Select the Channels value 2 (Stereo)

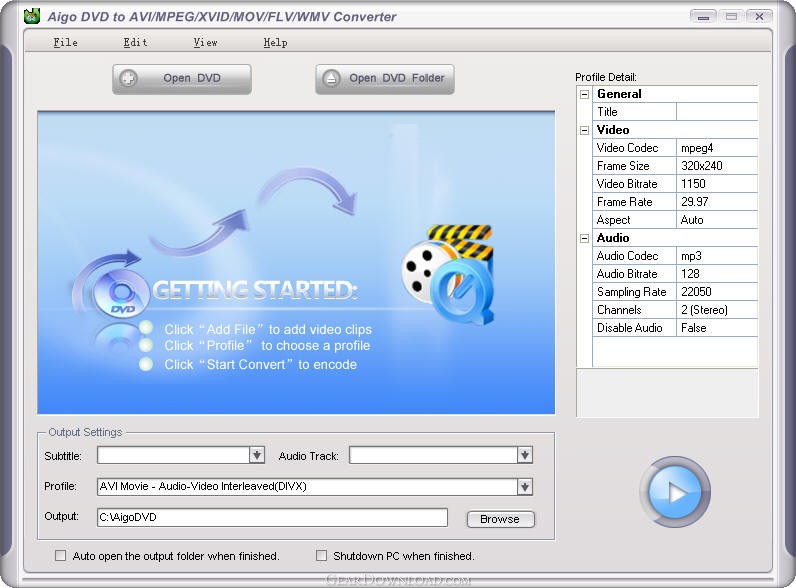tap(717, 310)
